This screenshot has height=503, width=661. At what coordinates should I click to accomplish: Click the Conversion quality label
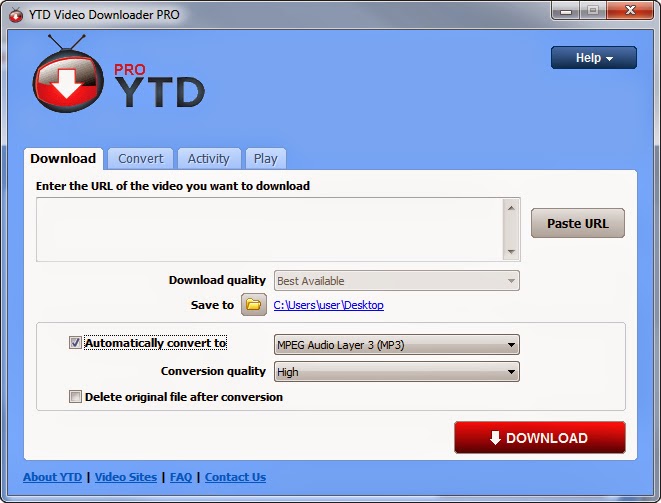(213, 371)
